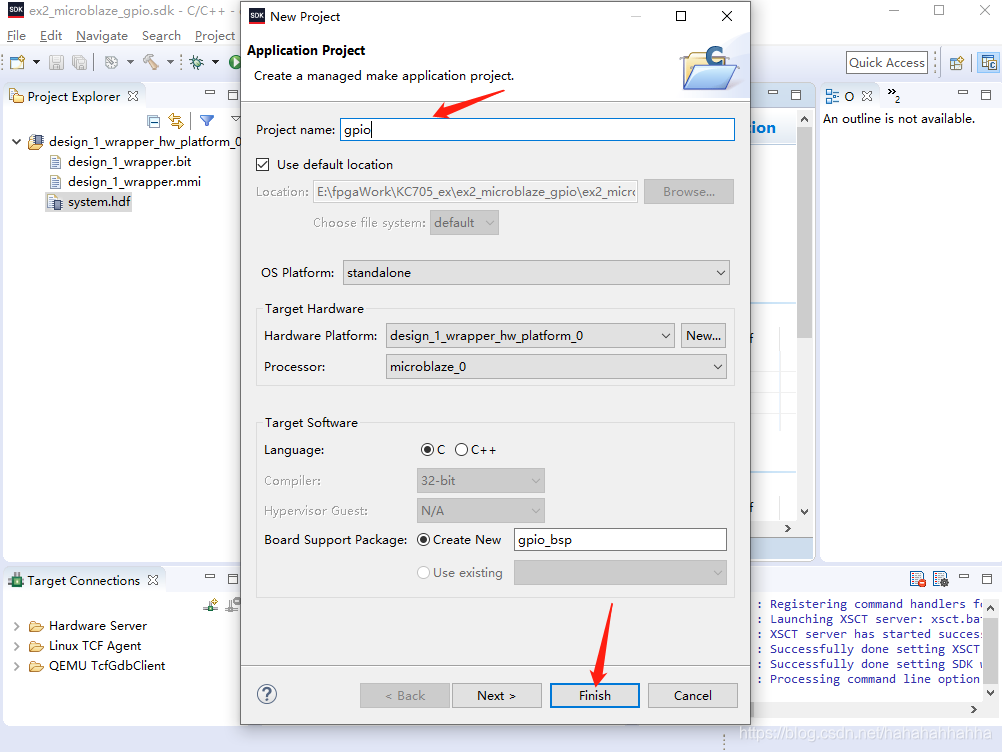The image size is (1002, 752).
Task: Close the Outline tab X
Action: point(867,96)
